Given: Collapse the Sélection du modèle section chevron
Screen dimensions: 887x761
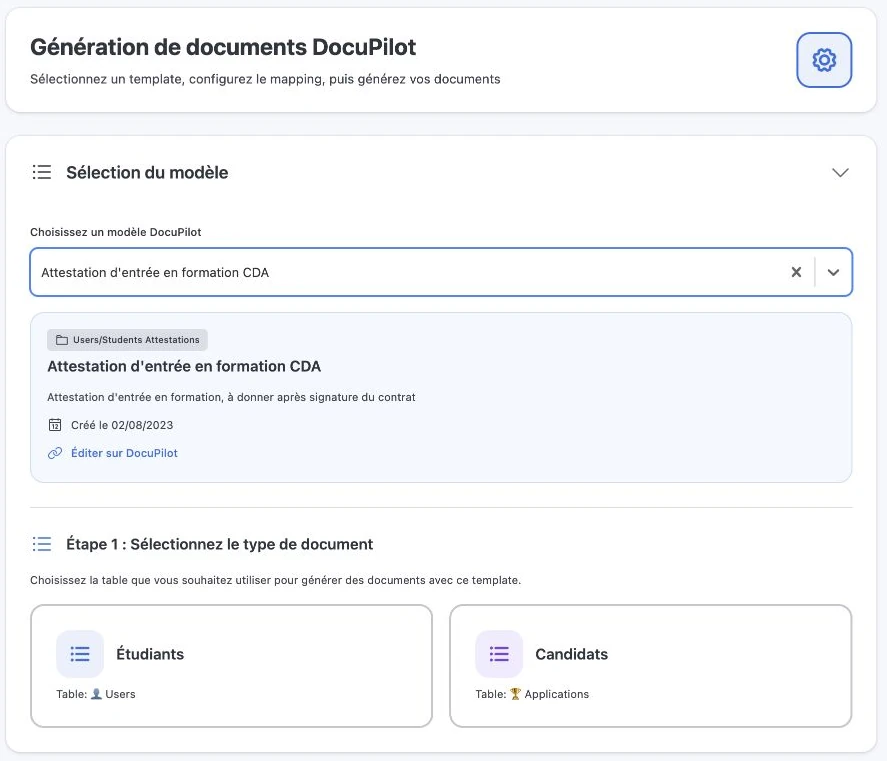Looking at the screenshot, I should coord(840,173).
